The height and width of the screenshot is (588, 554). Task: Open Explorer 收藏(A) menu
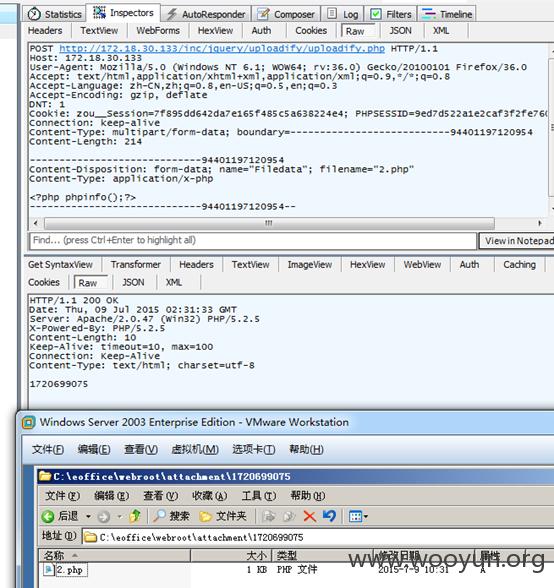click(210, 496)
